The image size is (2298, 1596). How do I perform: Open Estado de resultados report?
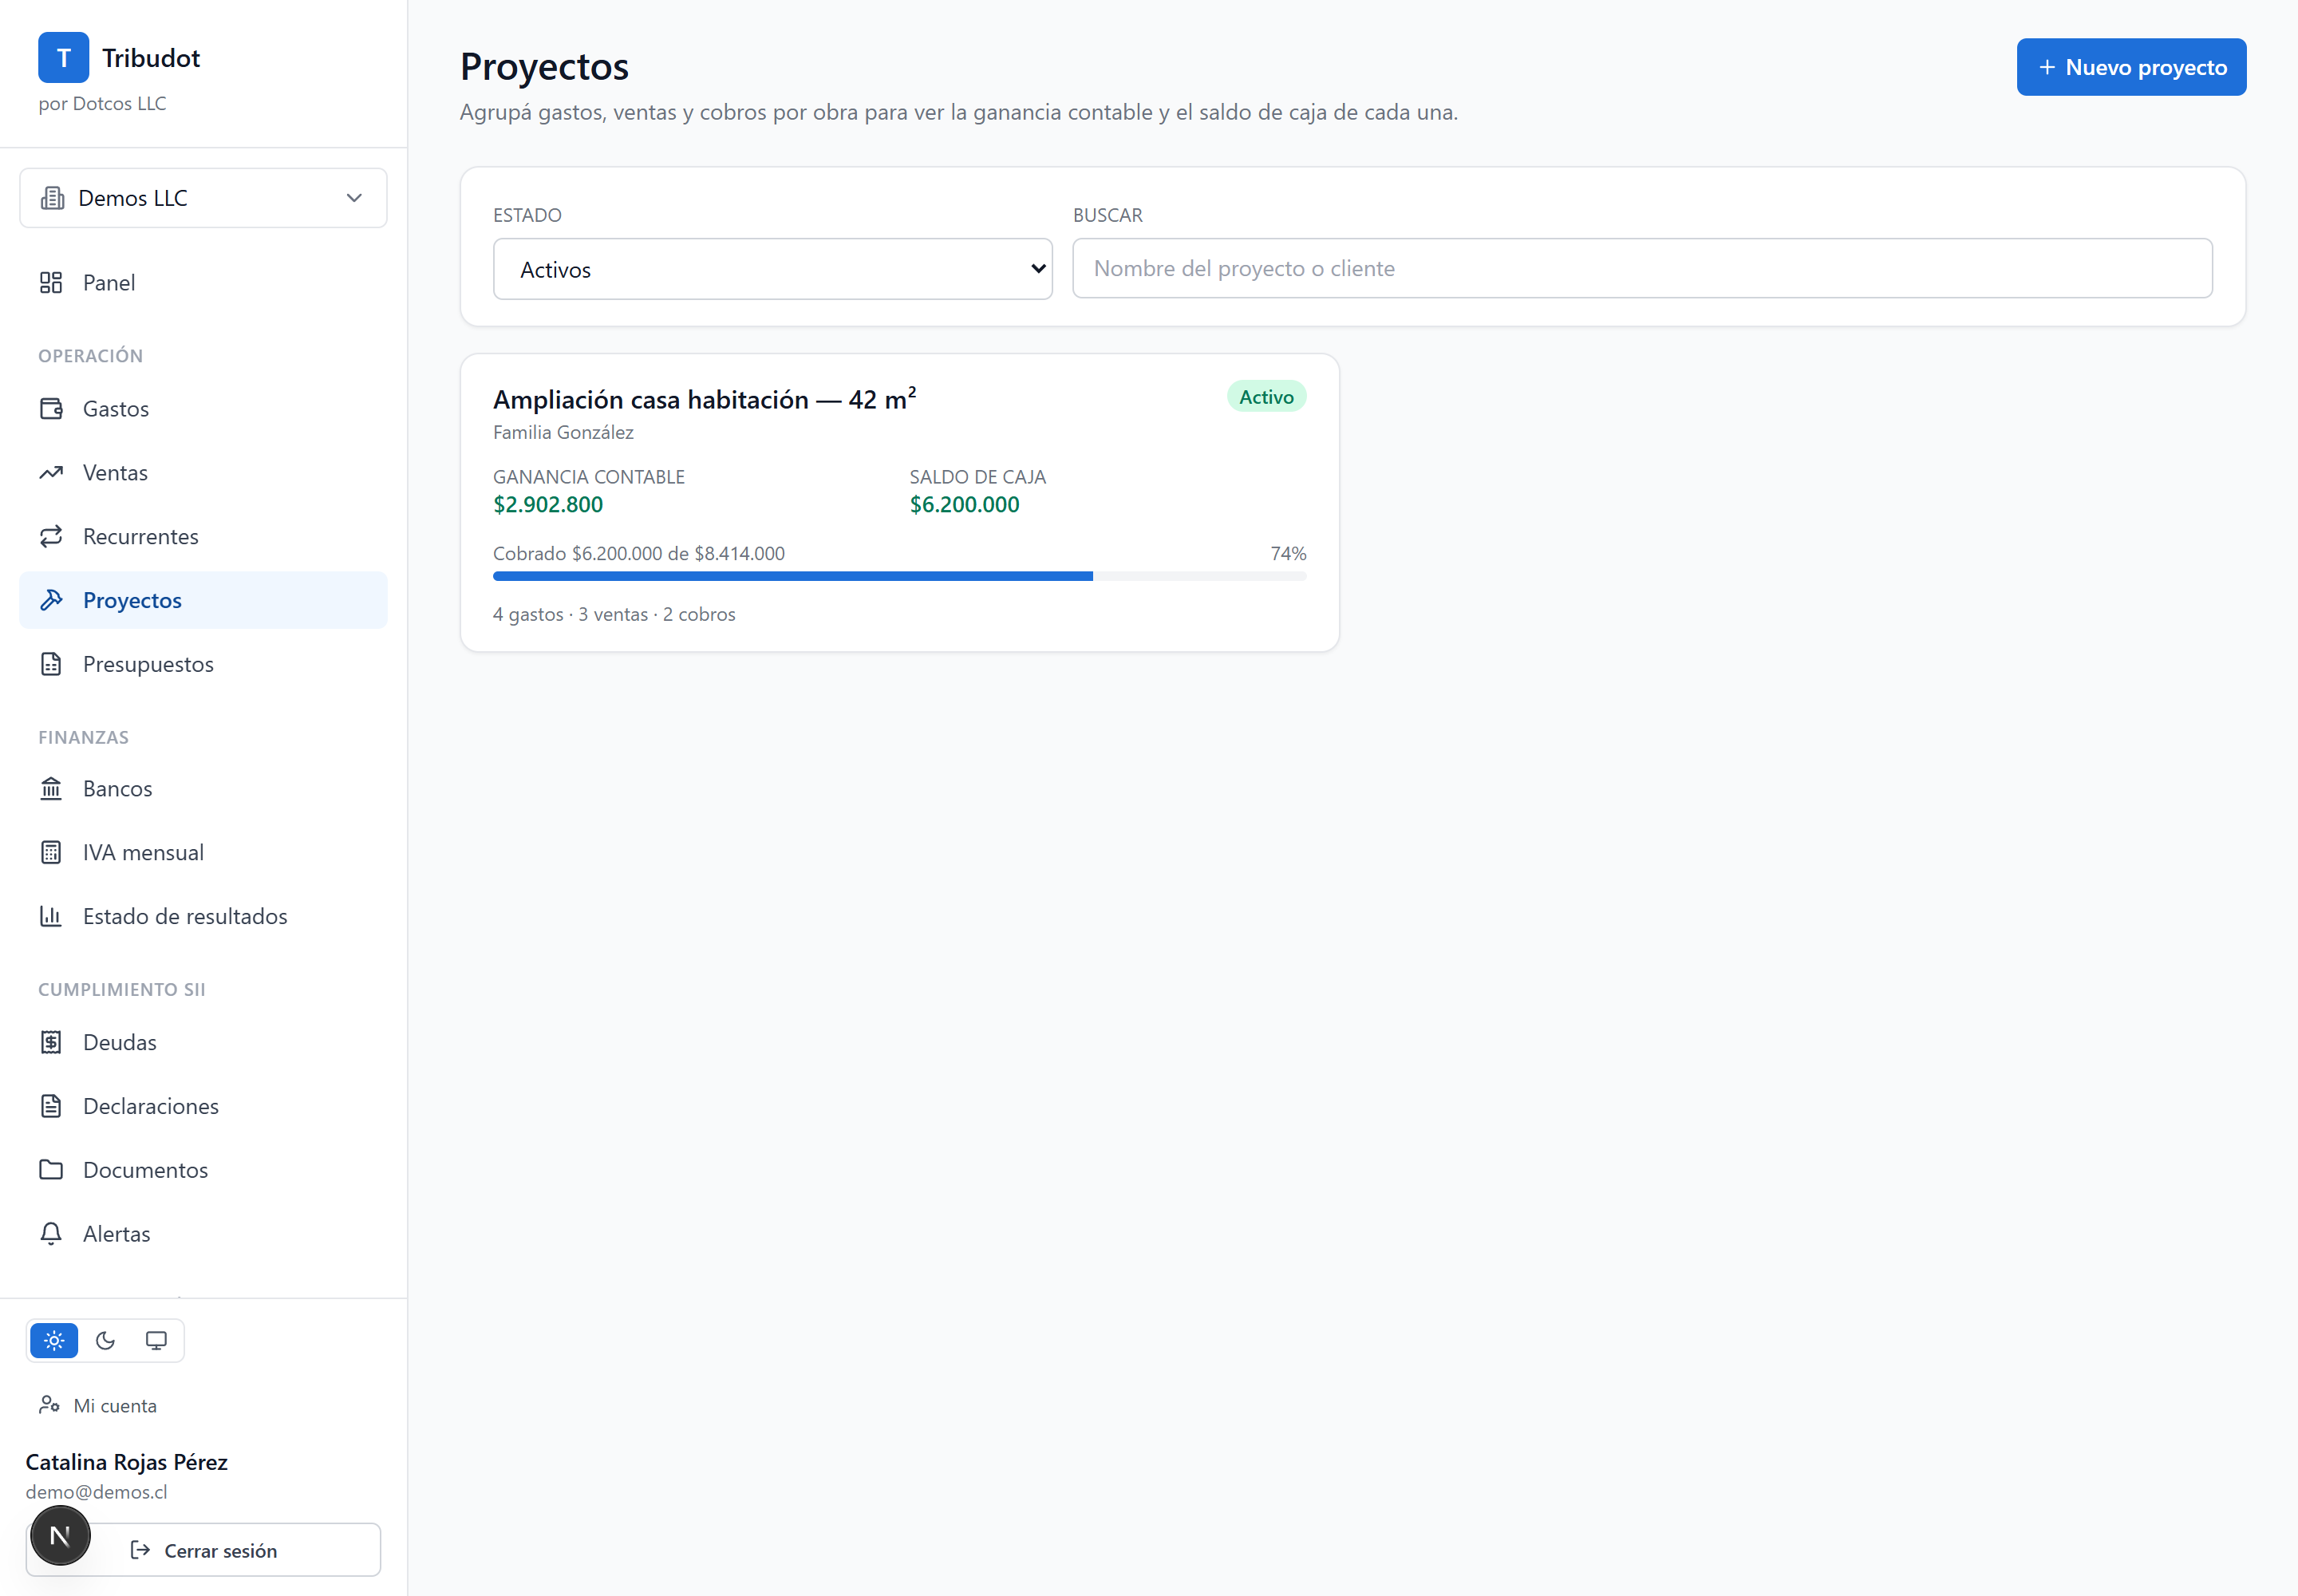(203, 916)
